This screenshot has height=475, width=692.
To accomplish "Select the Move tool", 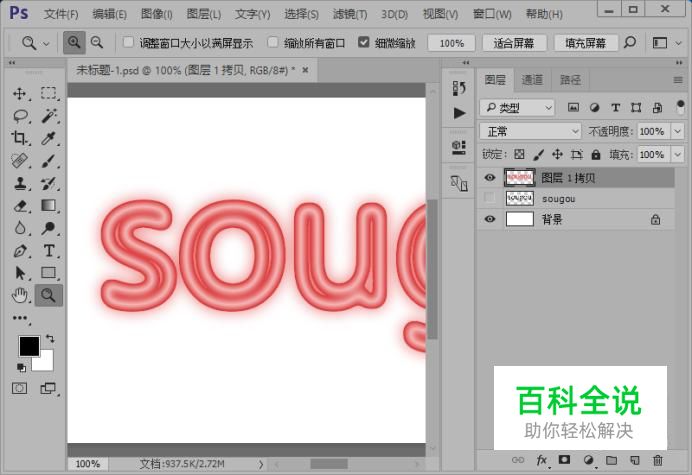I will tap(20, 93).
